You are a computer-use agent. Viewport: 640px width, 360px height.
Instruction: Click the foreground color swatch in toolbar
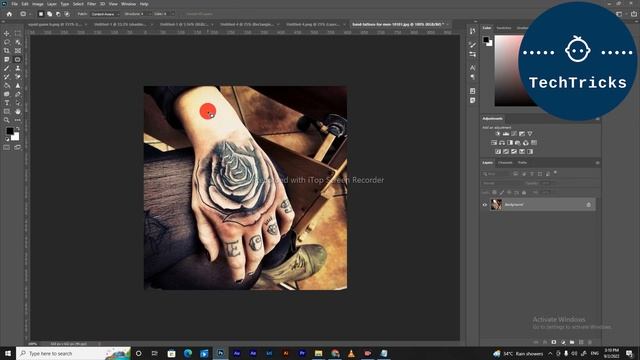[x=9, y=131]
